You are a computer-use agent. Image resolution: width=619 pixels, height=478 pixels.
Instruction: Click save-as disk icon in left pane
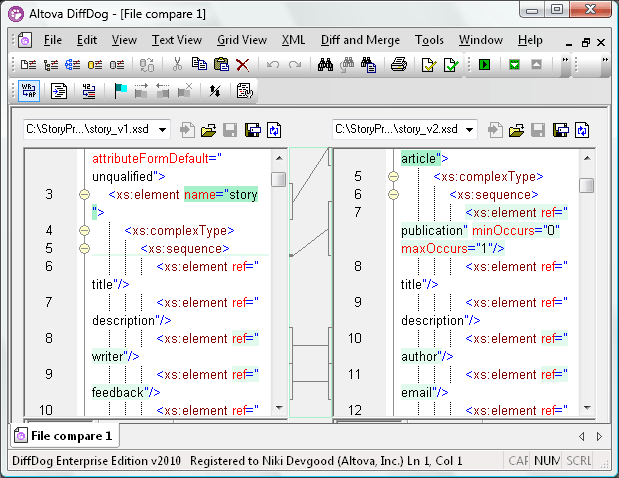click(253, 130)
